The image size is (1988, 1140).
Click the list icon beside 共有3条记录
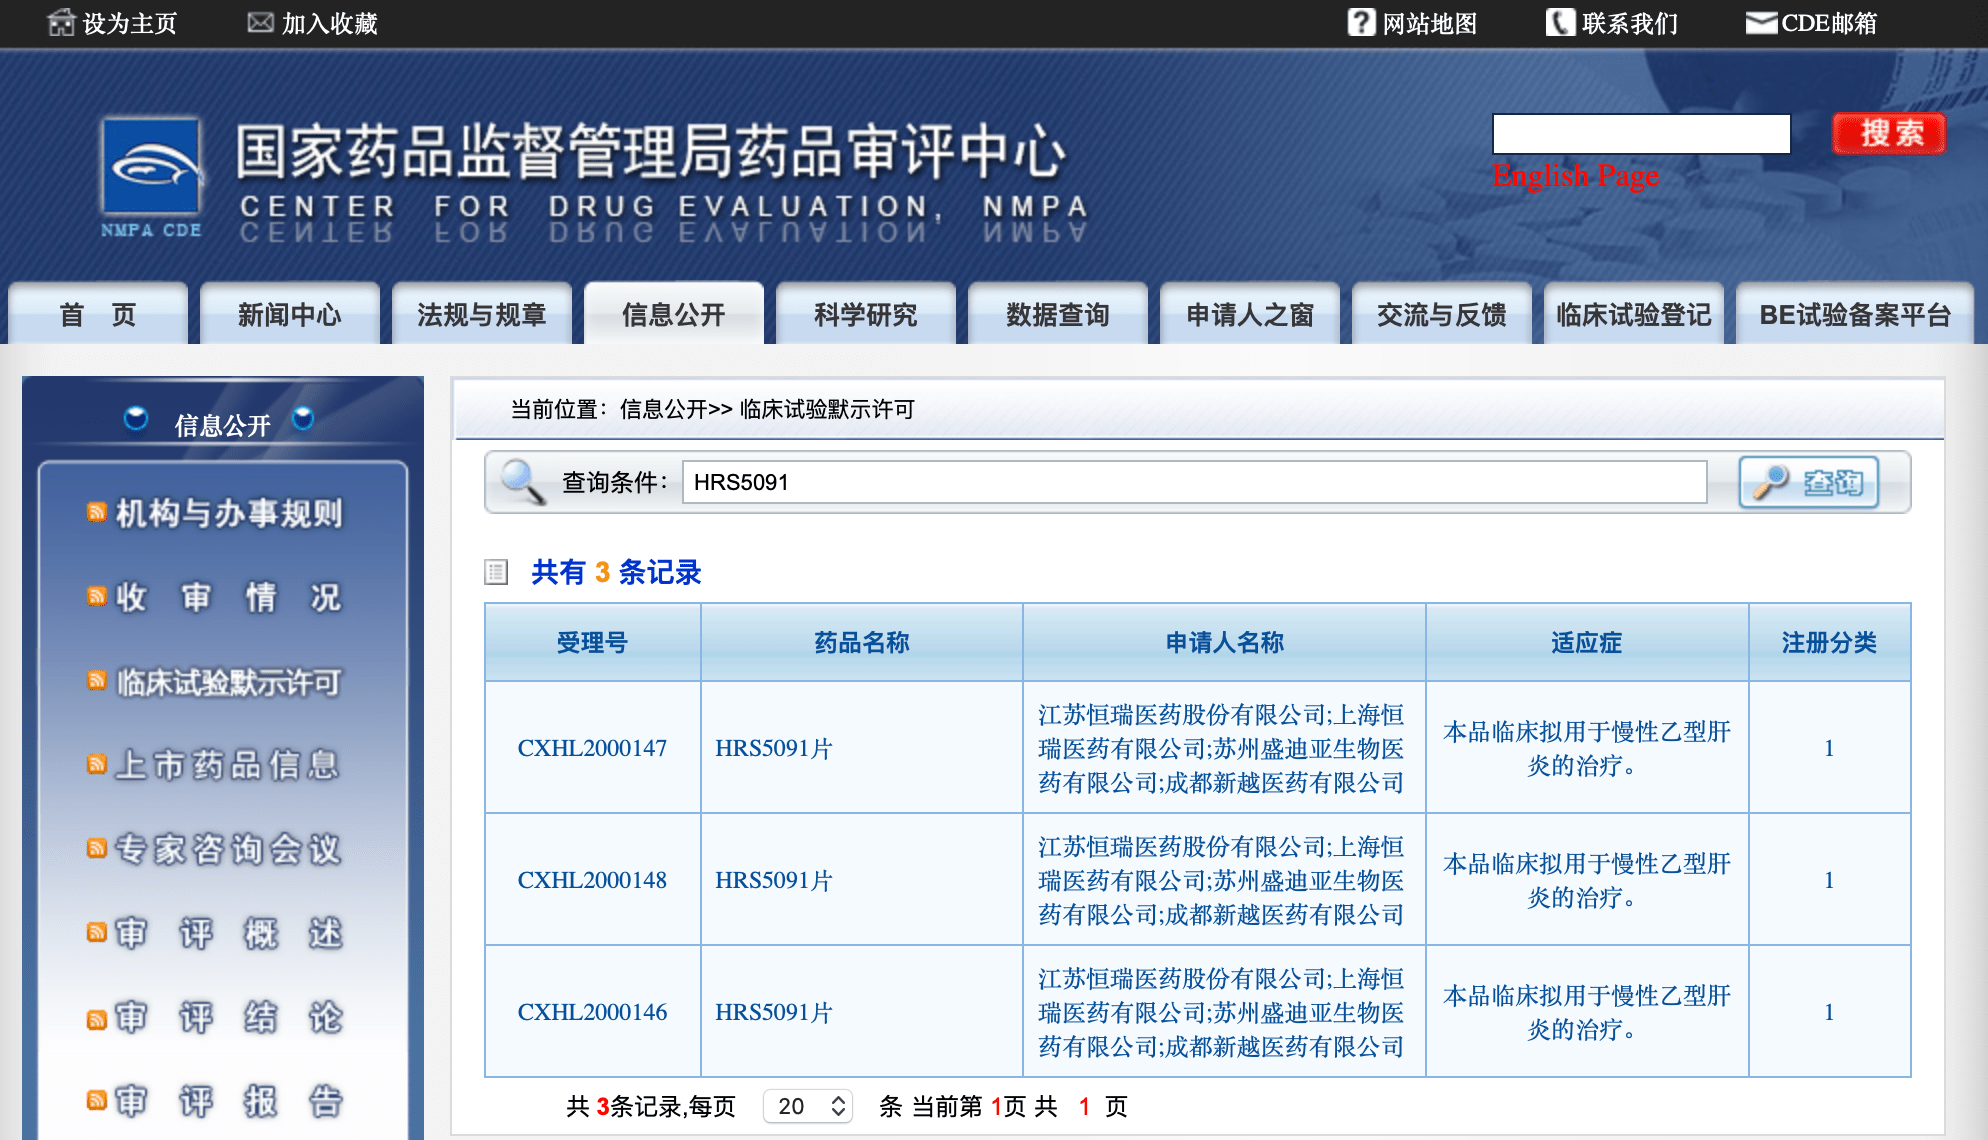coord(496,572)
